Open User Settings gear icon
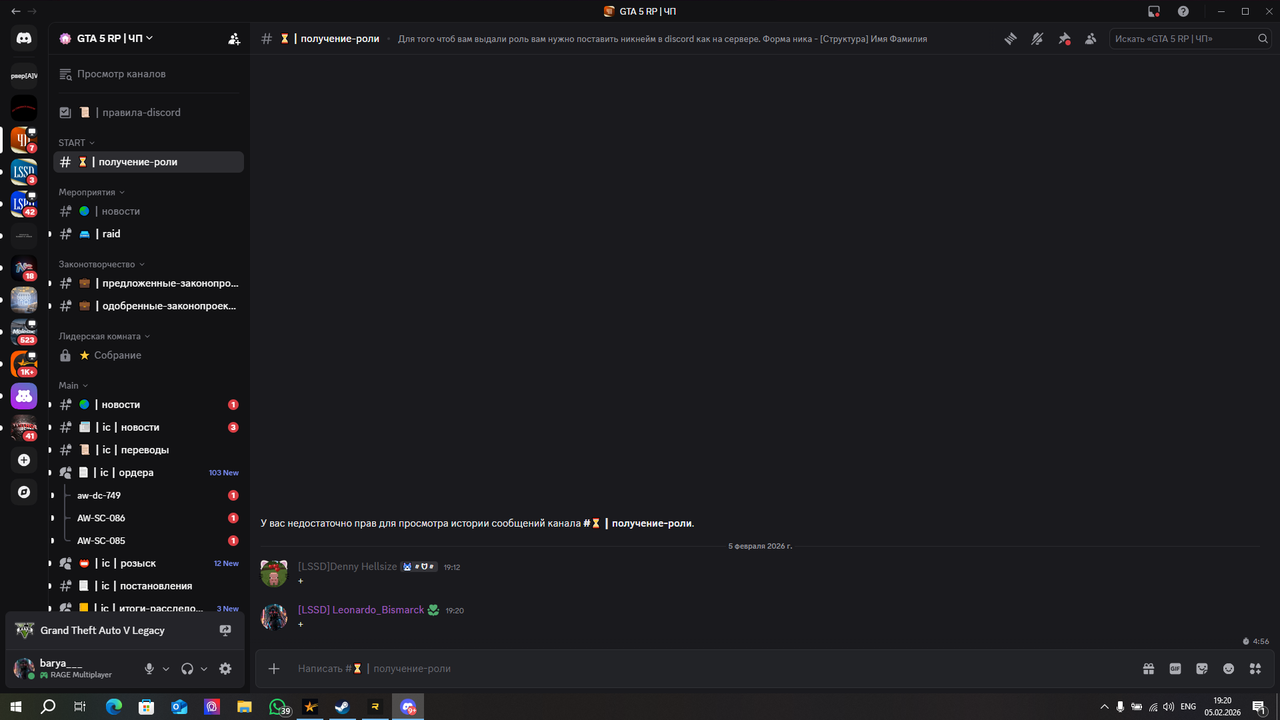 click(x=225, y=669)
